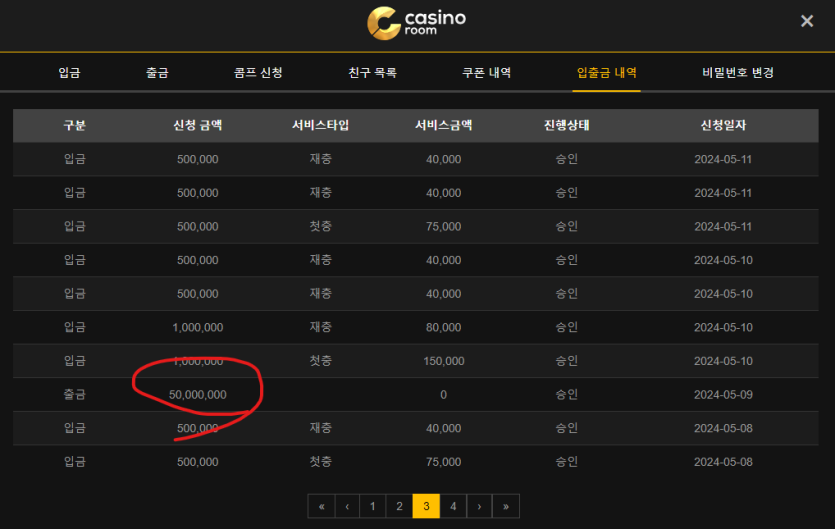Screen dimensions: 835x529
Task: Go to page 2
Action: (x=399, y=506)
